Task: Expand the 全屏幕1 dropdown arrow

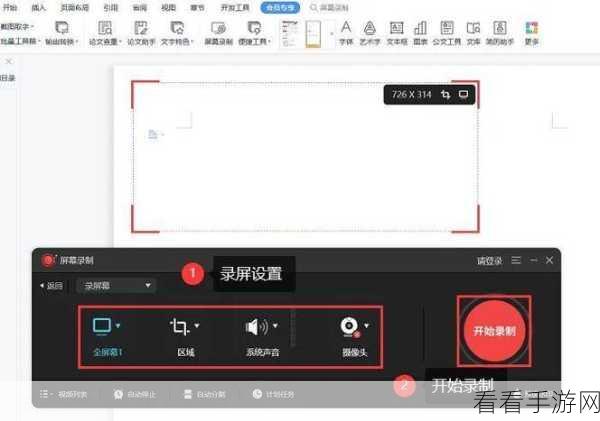Action: point(118,326)
